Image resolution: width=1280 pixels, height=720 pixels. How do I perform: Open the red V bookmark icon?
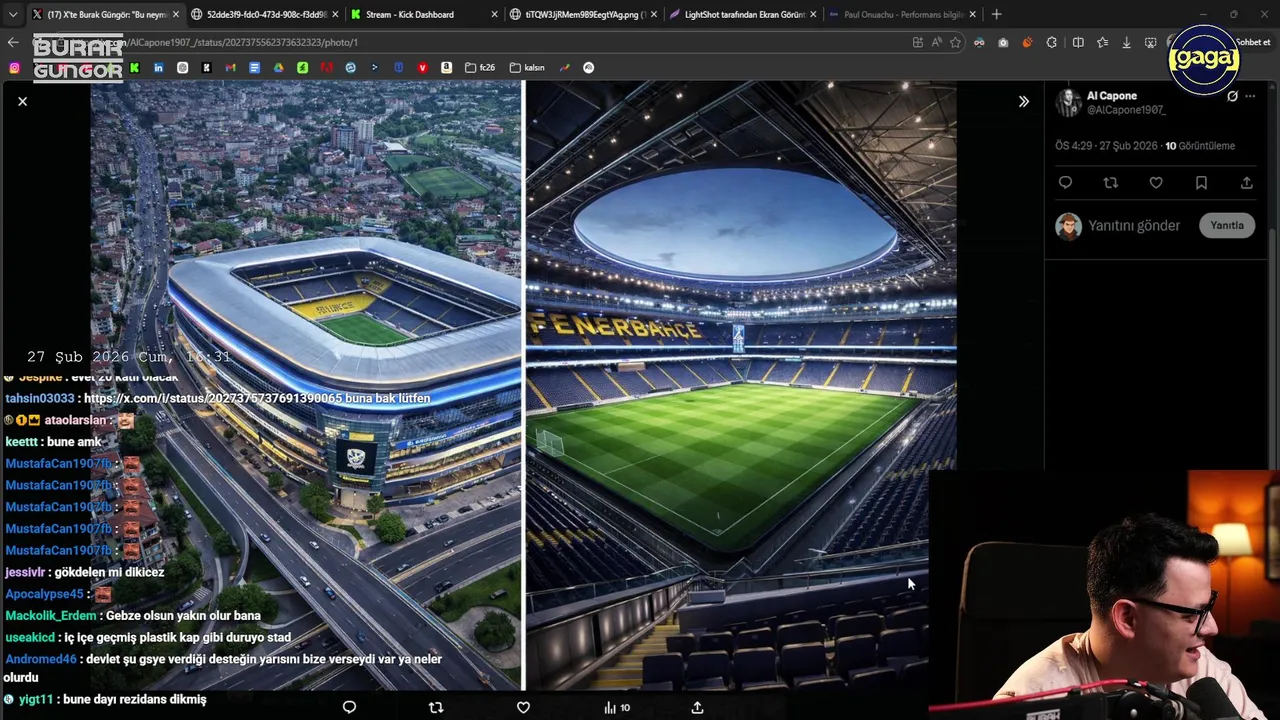click(422, 68)
